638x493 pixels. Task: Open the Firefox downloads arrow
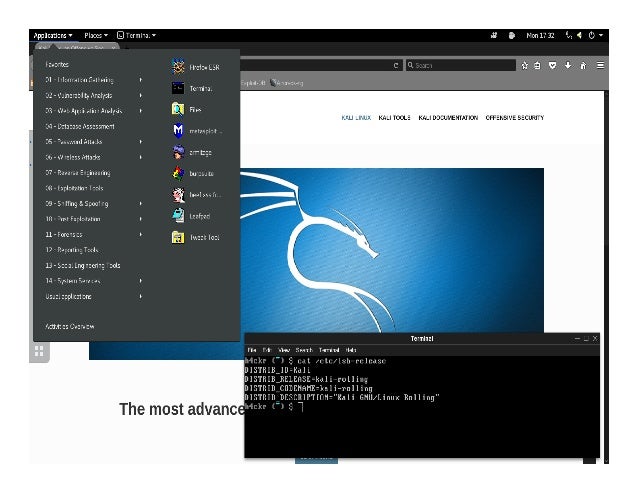(568, 65)
